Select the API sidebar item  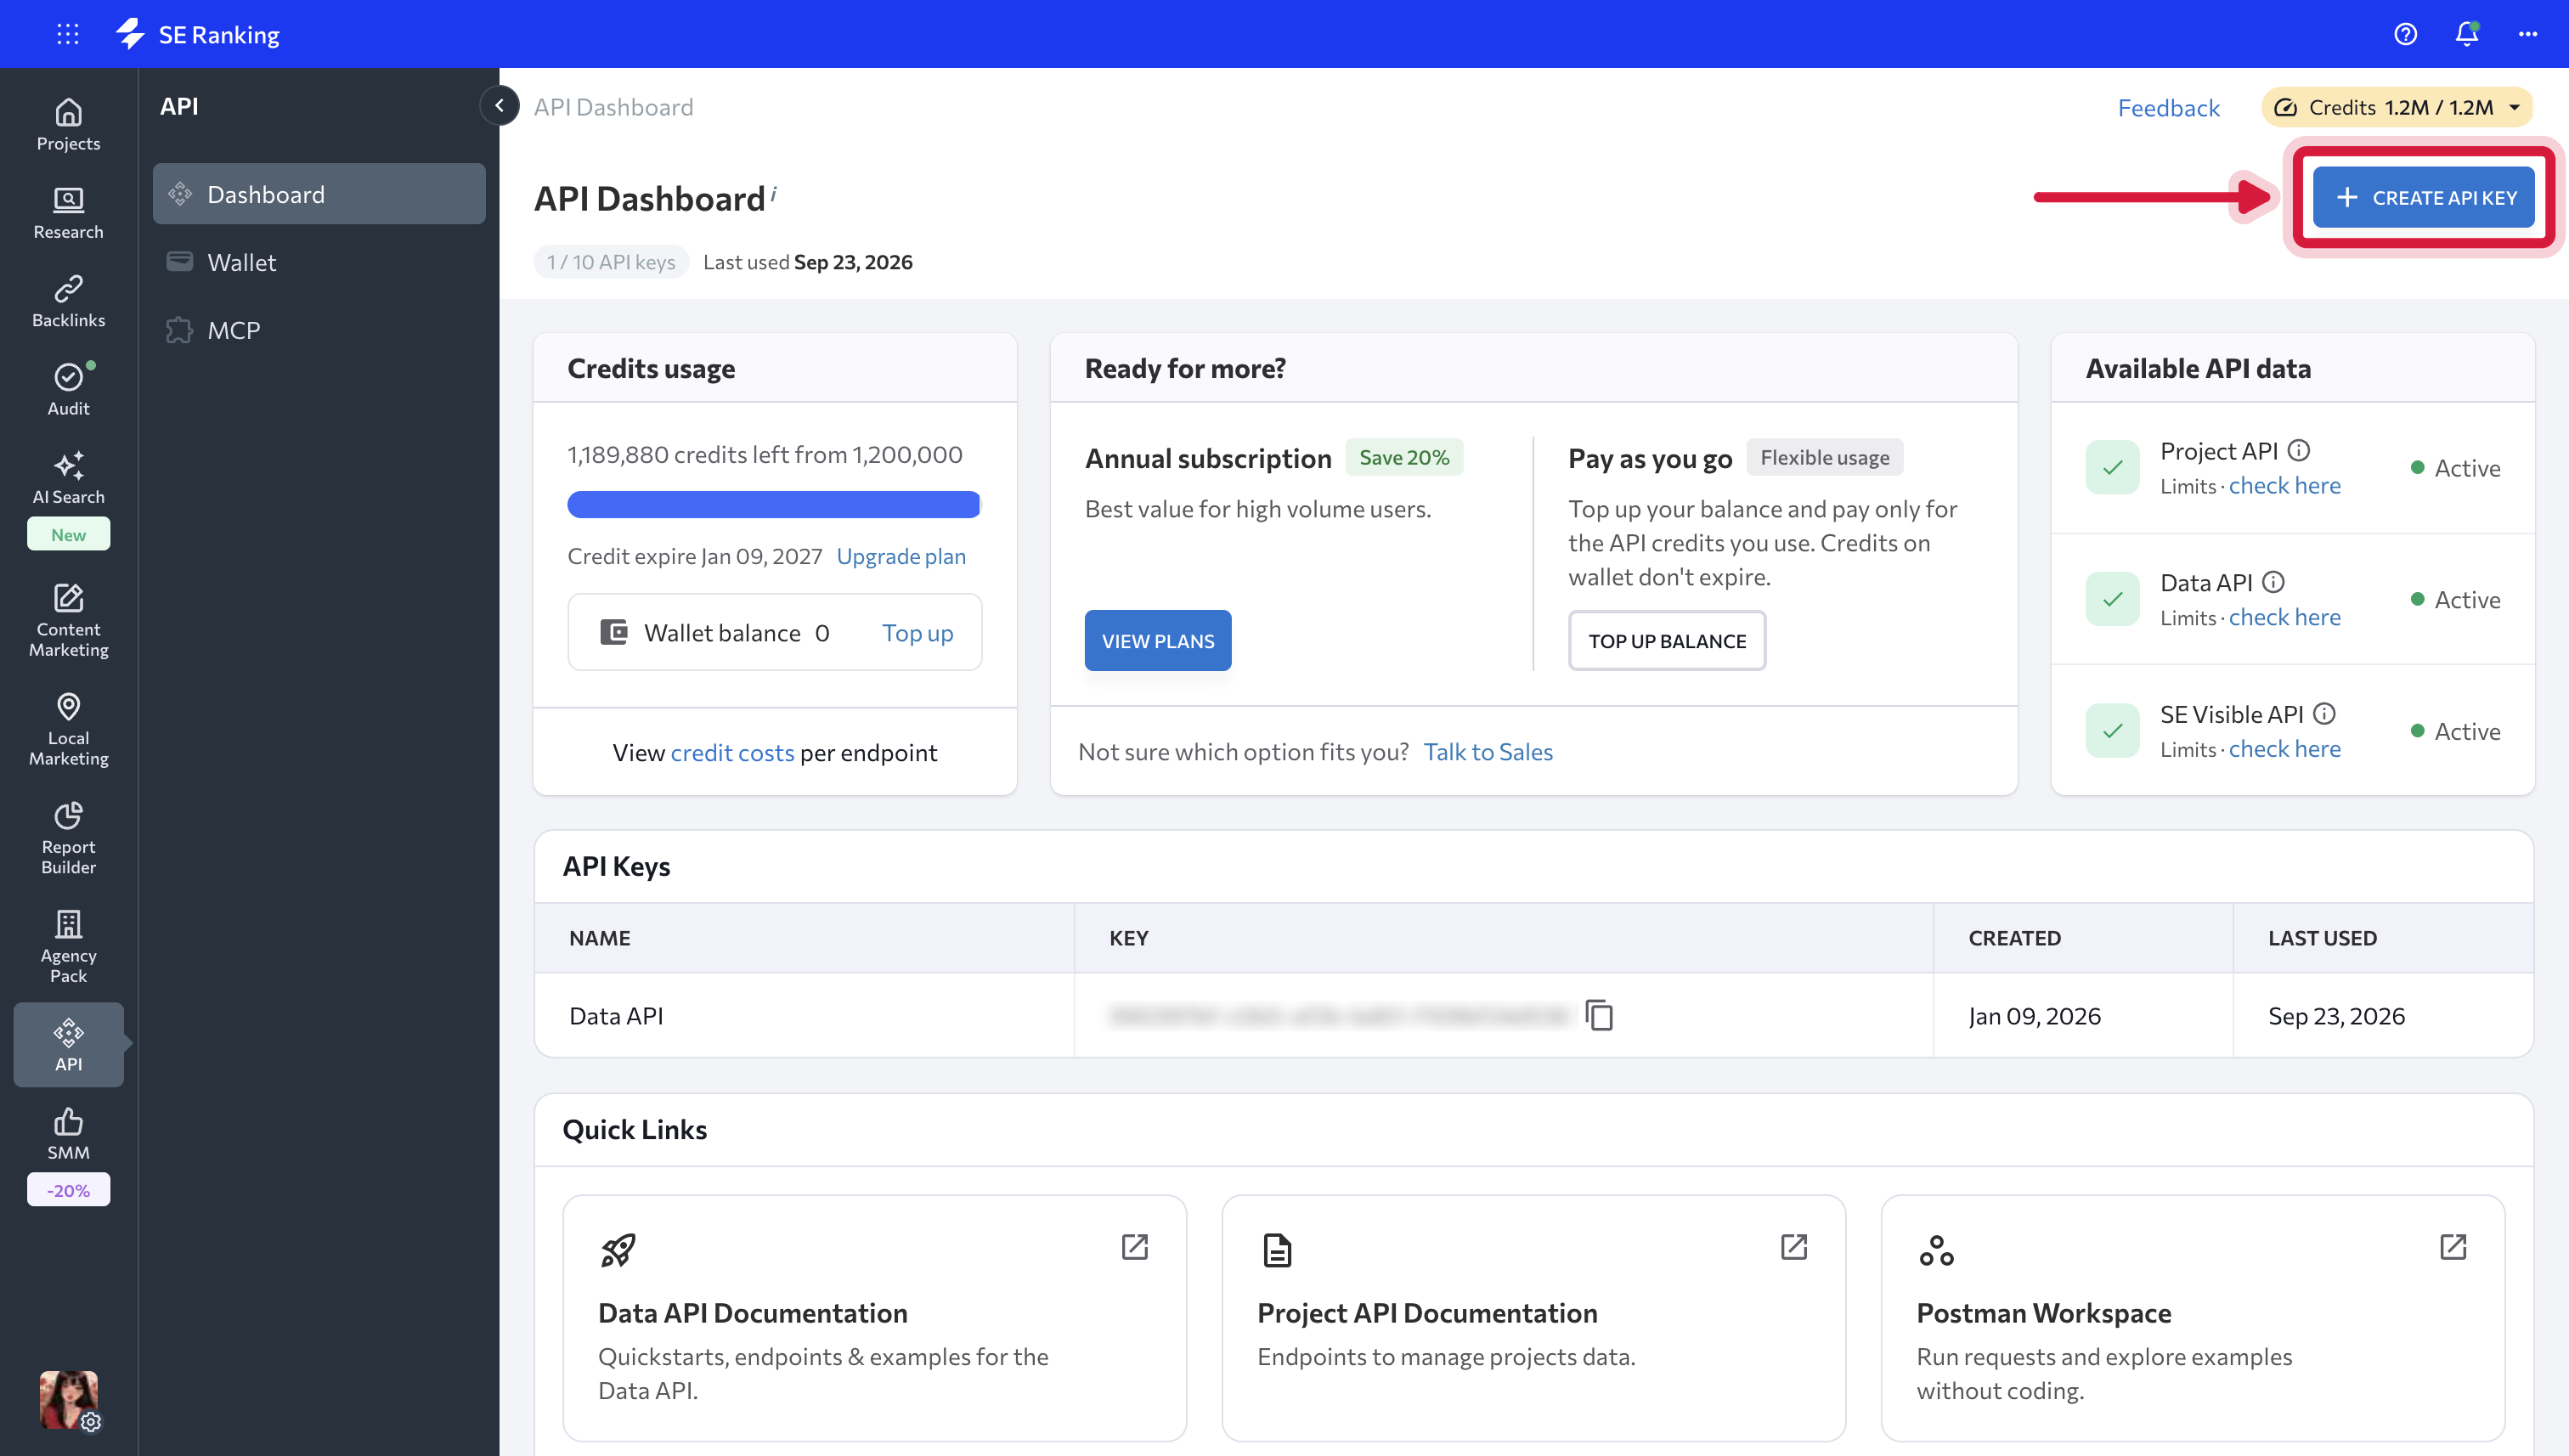pyautogui.click(x=68, y=1044)
